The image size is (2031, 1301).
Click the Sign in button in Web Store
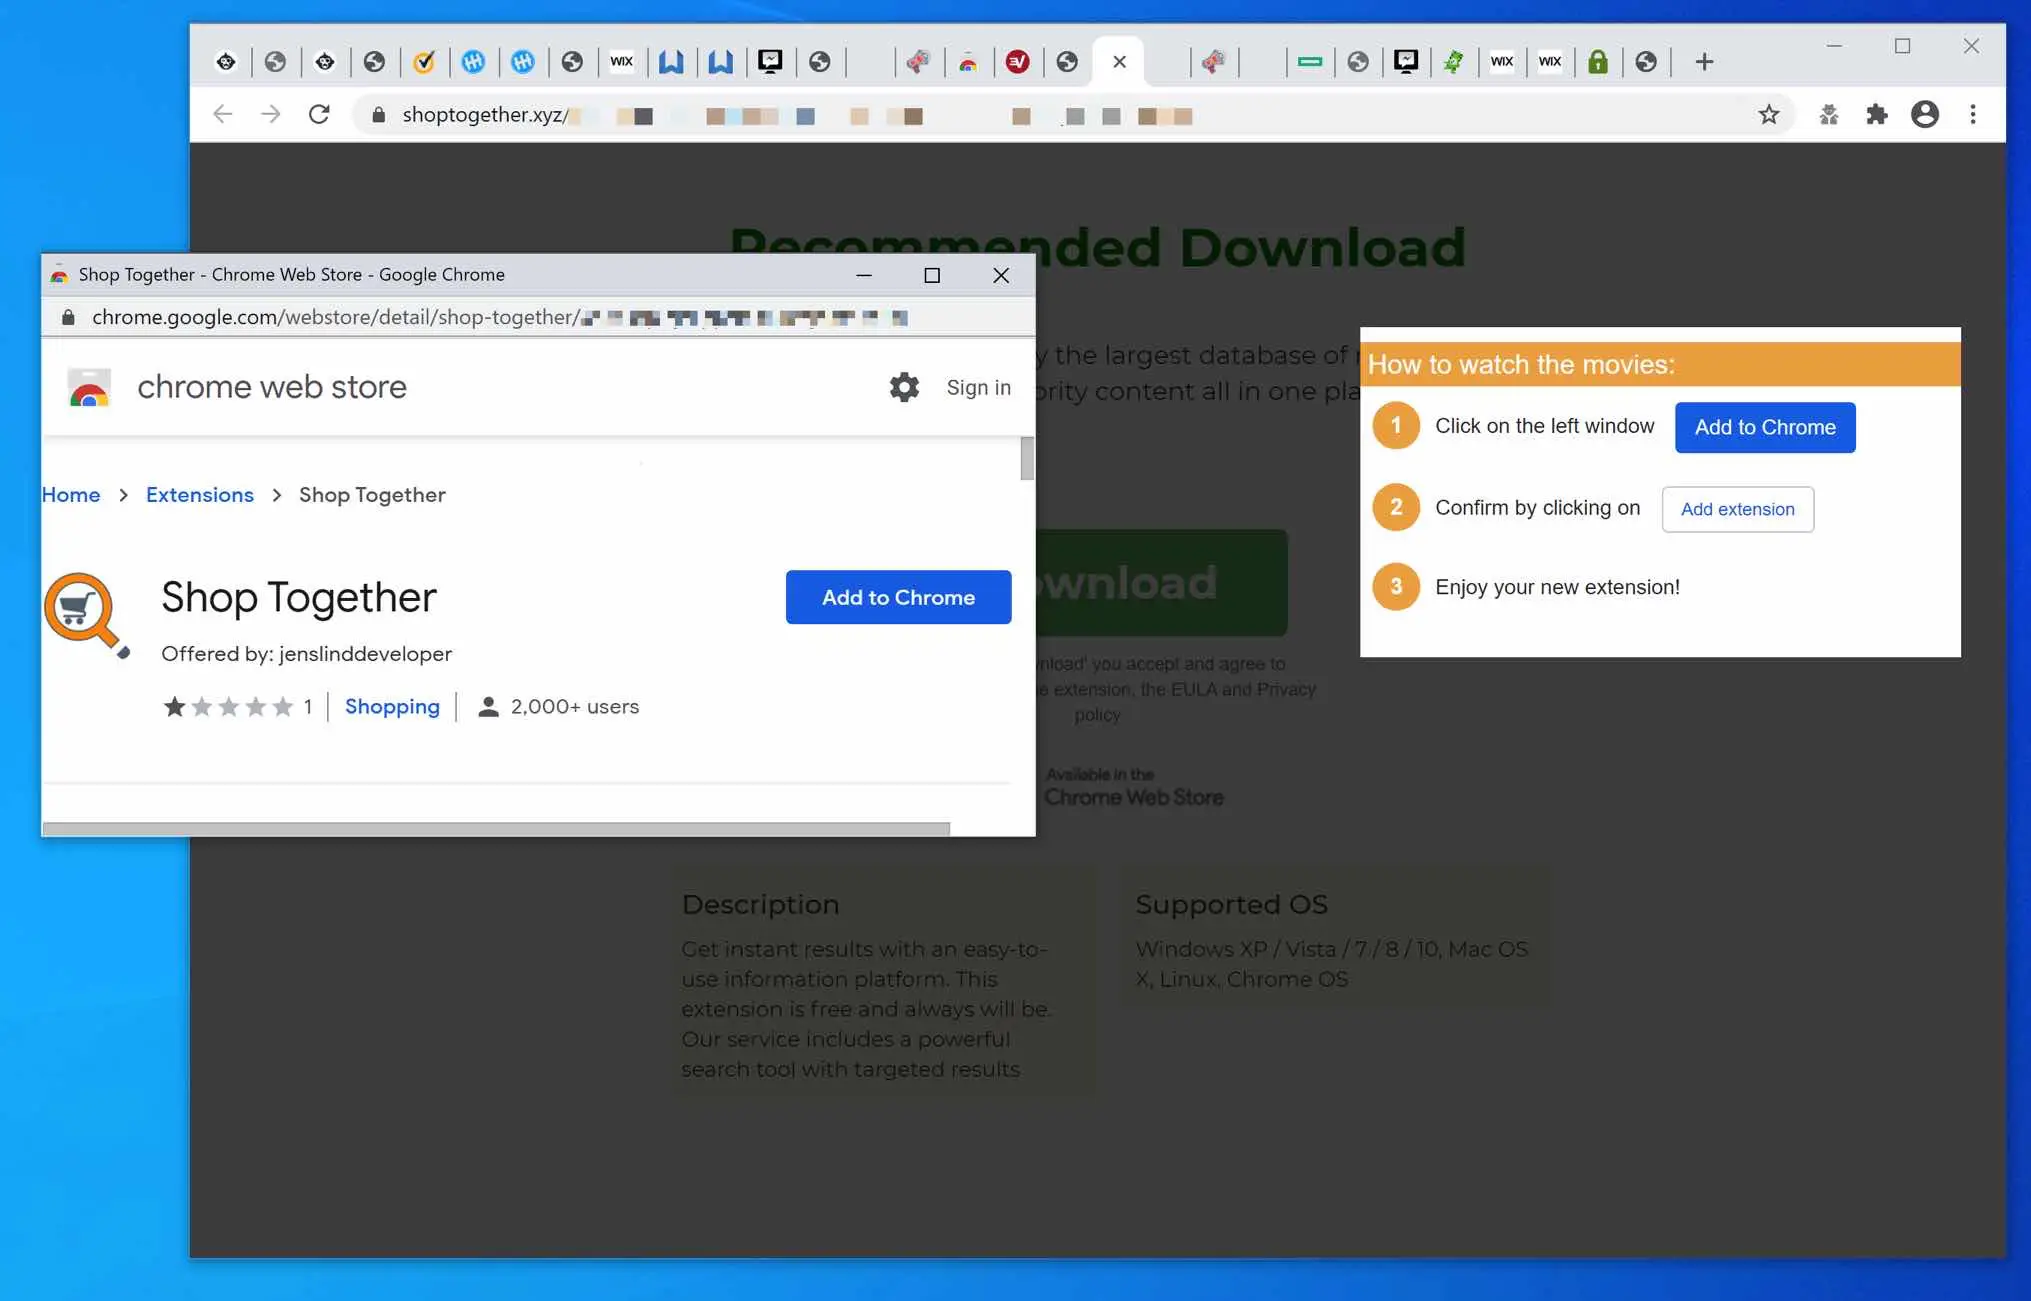pyautogui.click(x=977, y=386)
